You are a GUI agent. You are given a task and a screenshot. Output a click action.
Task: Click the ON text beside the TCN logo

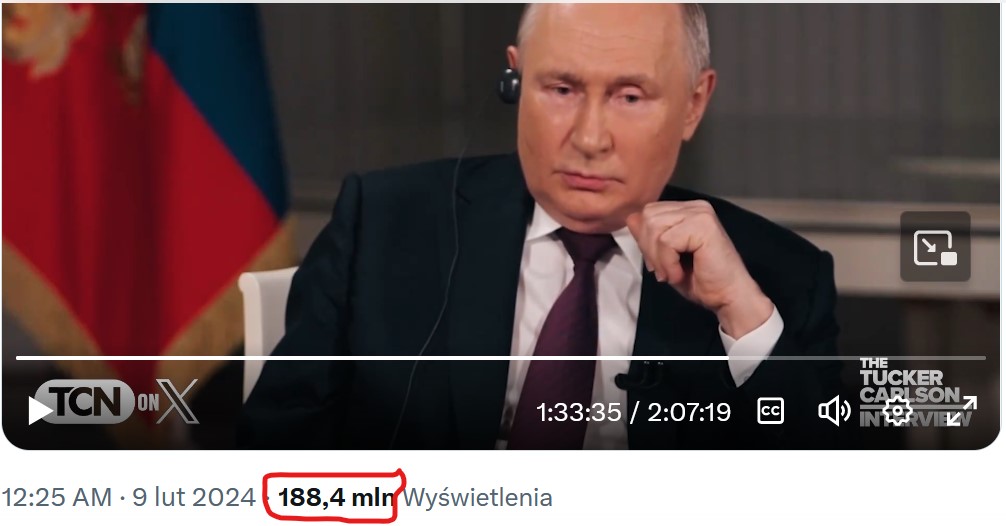click(147, 402)
